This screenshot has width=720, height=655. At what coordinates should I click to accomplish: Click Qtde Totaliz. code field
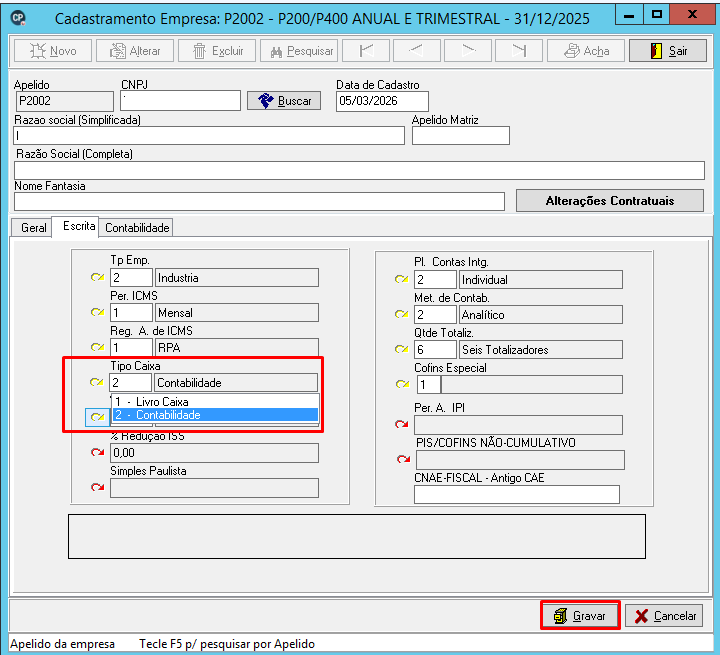pyautogui.click(x=435, y=350)
